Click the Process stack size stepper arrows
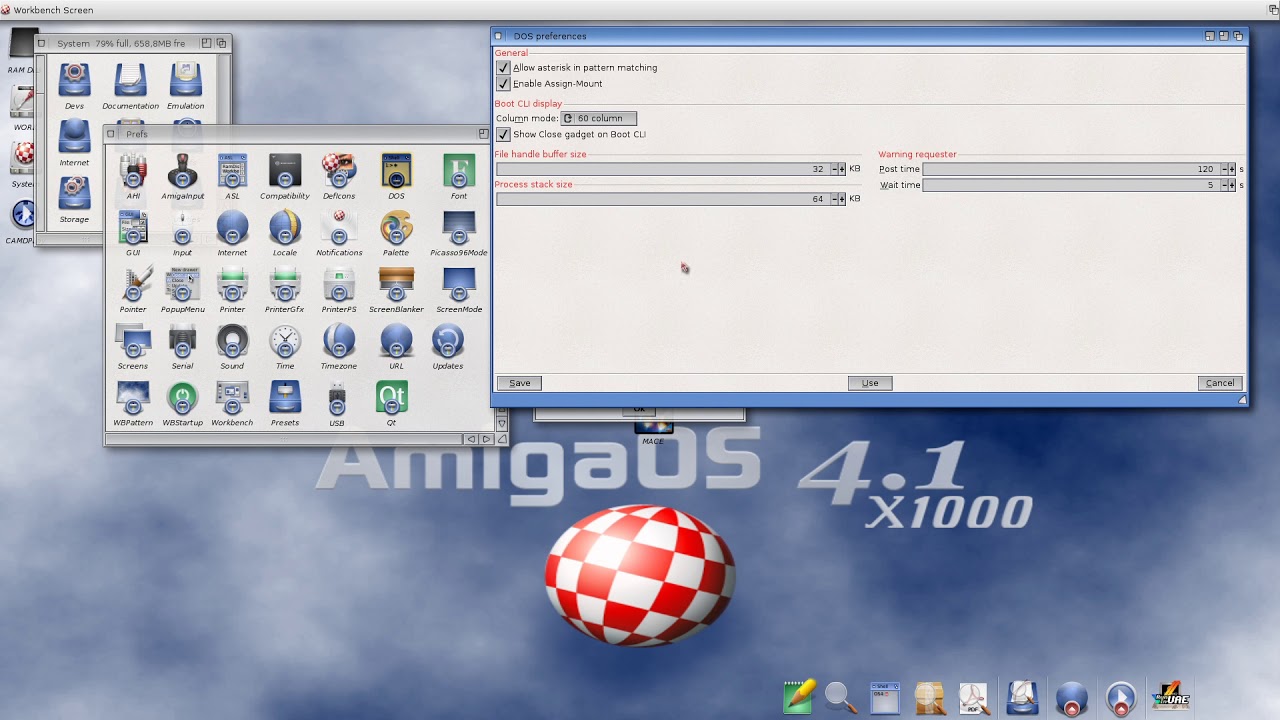The image size is (1280, 720). click(838, 199)
